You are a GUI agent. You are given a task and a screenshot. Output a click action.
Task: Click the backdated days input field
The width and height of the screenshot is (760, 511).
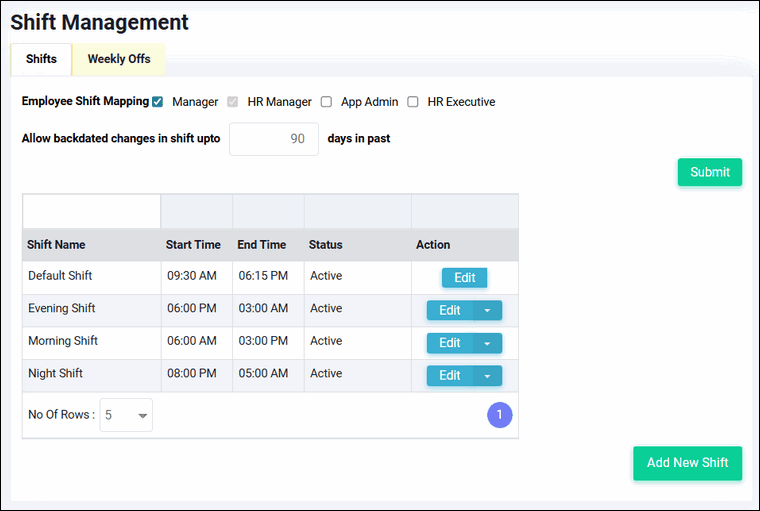(274, 139)
